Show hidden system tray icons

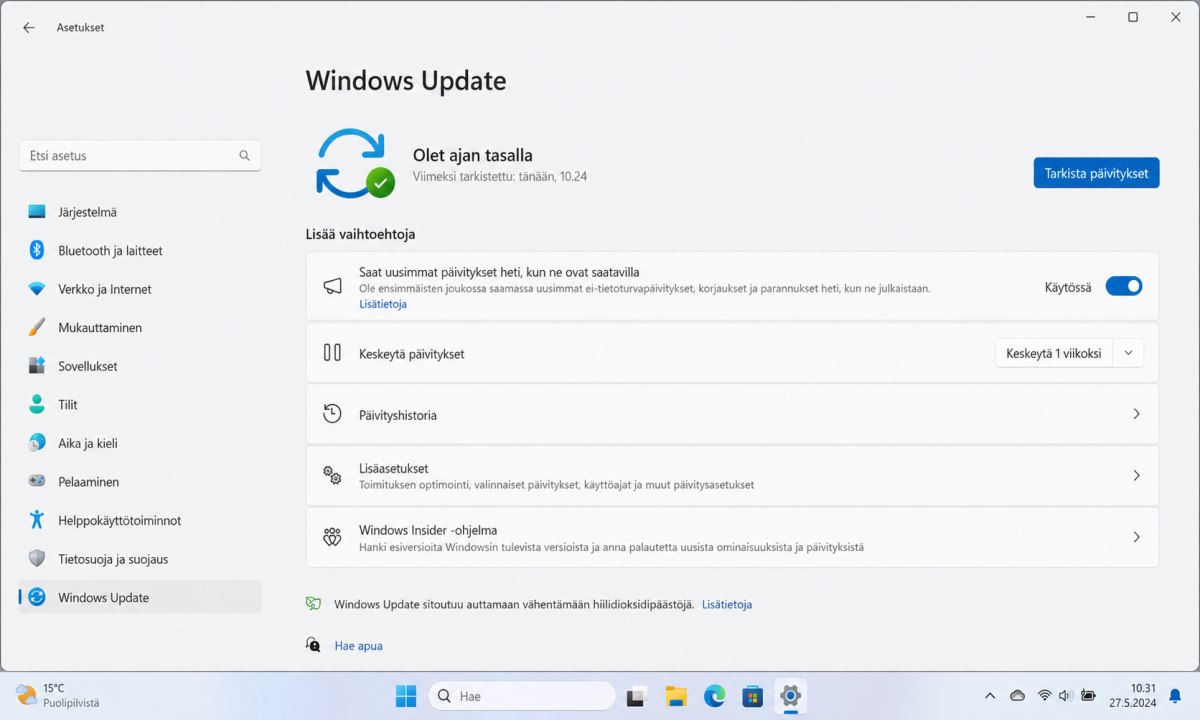(990, 695)
